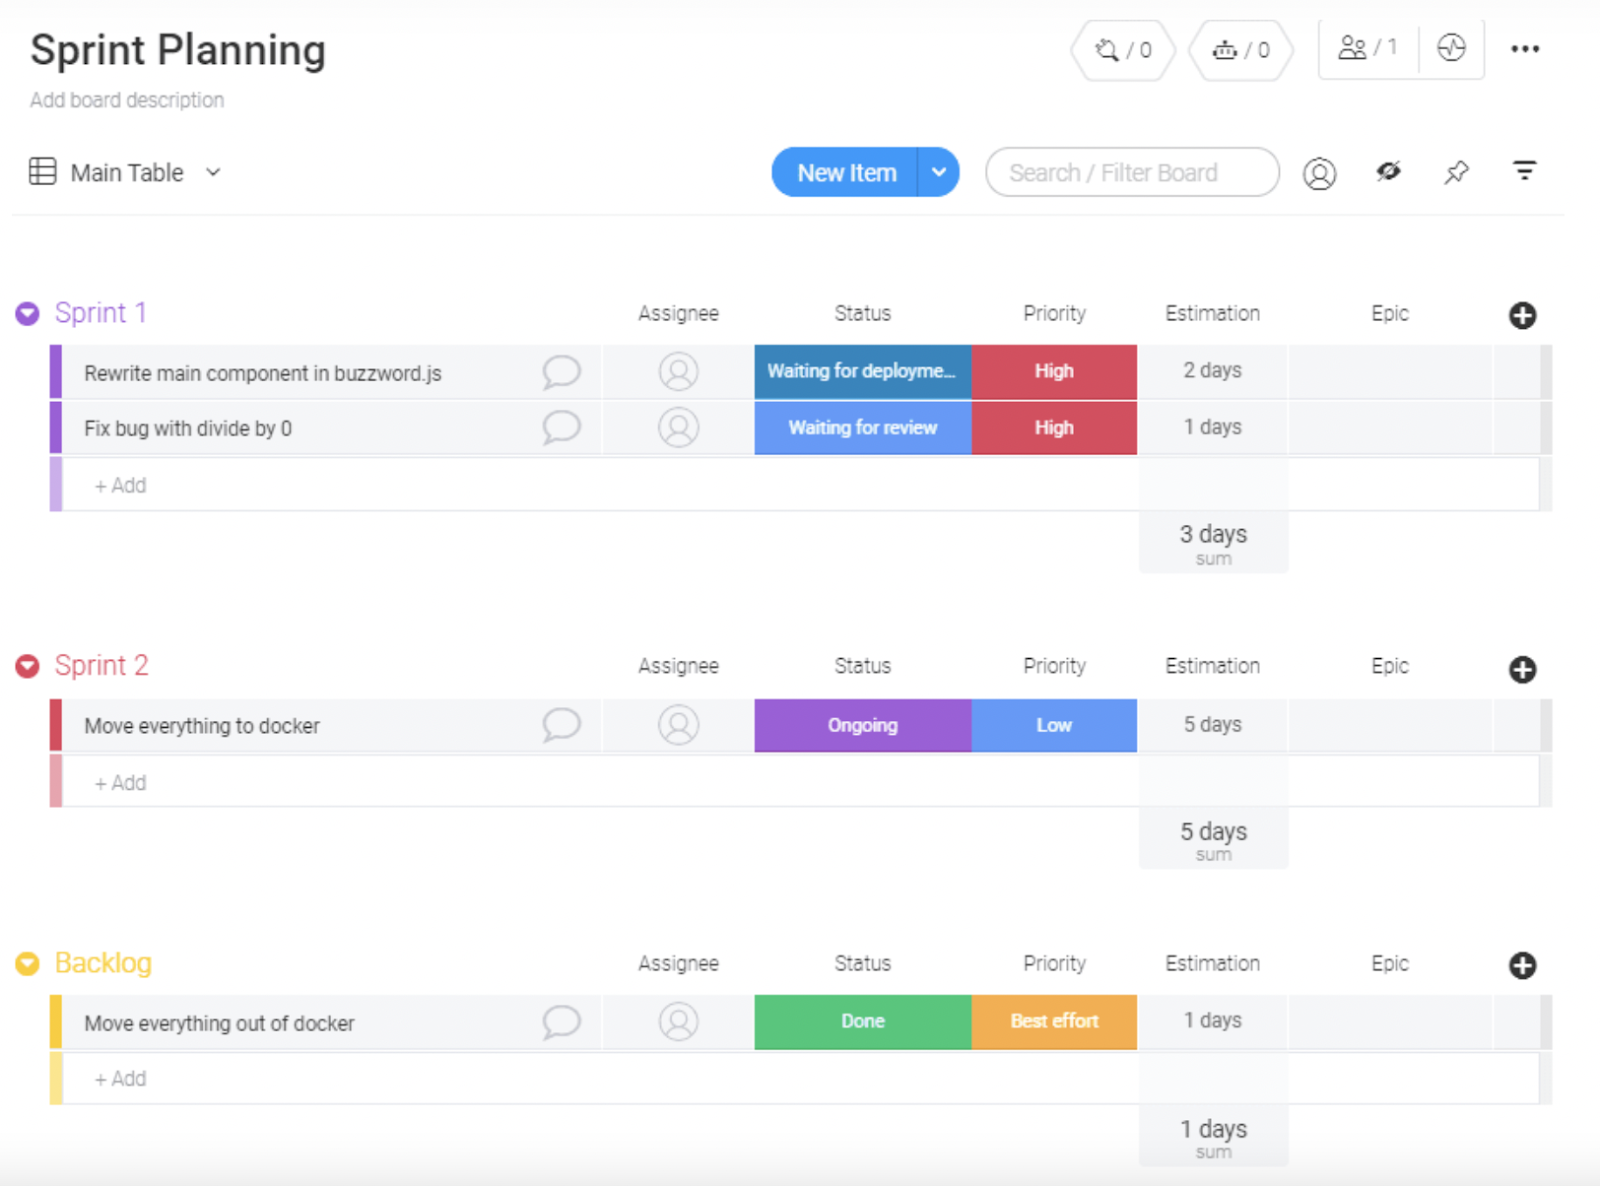Click the pin board icon
The width and height of the screenshot is (1600, 1186).
tap(1455, 172)
